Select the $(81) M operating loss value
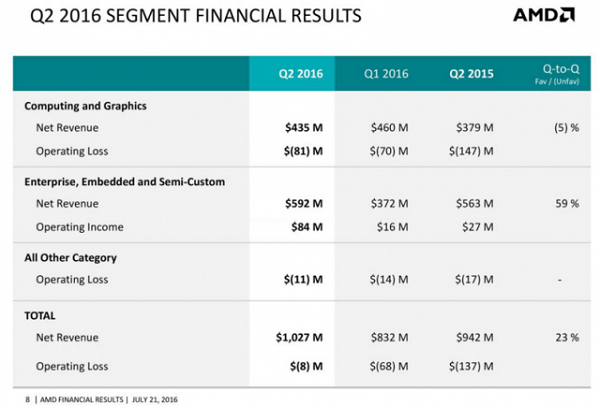The height and width of the screenshot is (406, 600). coord(300,151)
